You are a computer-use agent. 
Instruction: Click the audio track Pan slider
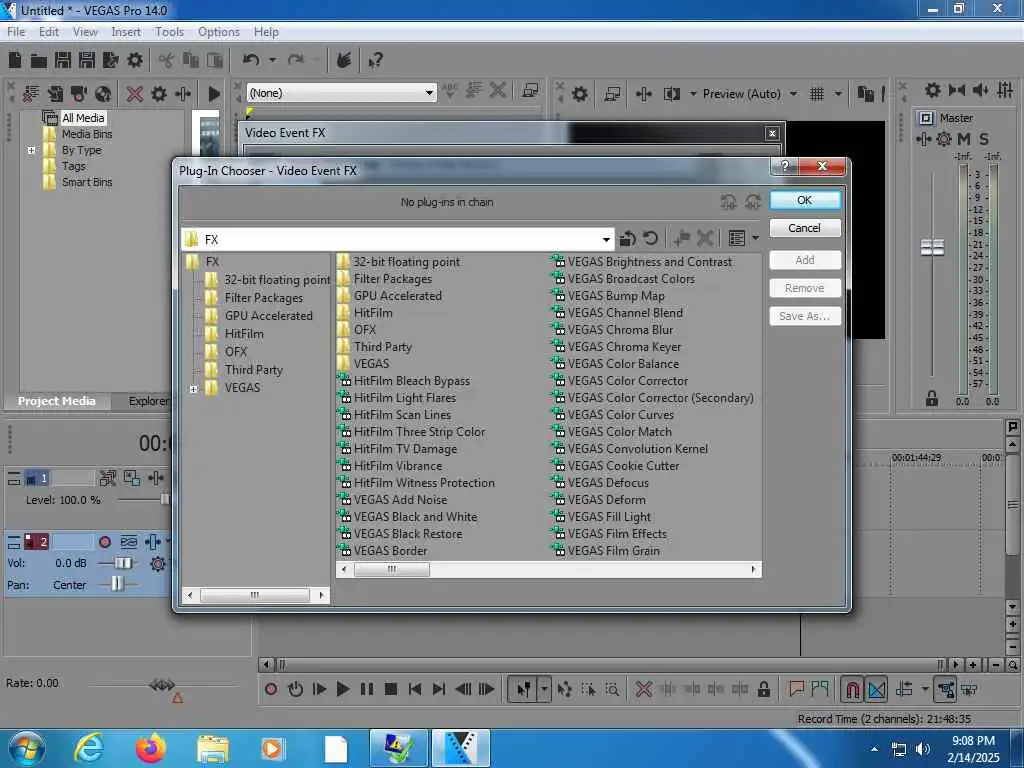[118, 584]
